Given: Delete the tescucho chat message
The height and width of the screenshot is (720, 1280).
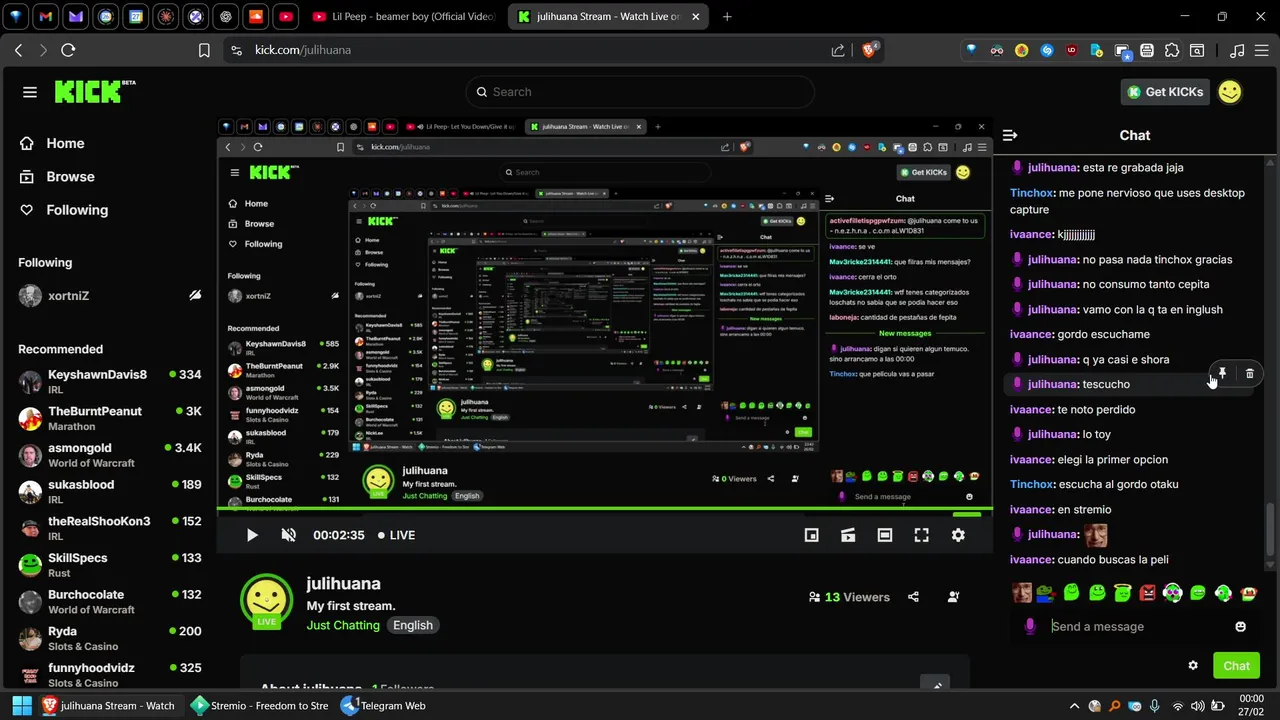Looking at the screenshot, I should [x=1250, y=374].
